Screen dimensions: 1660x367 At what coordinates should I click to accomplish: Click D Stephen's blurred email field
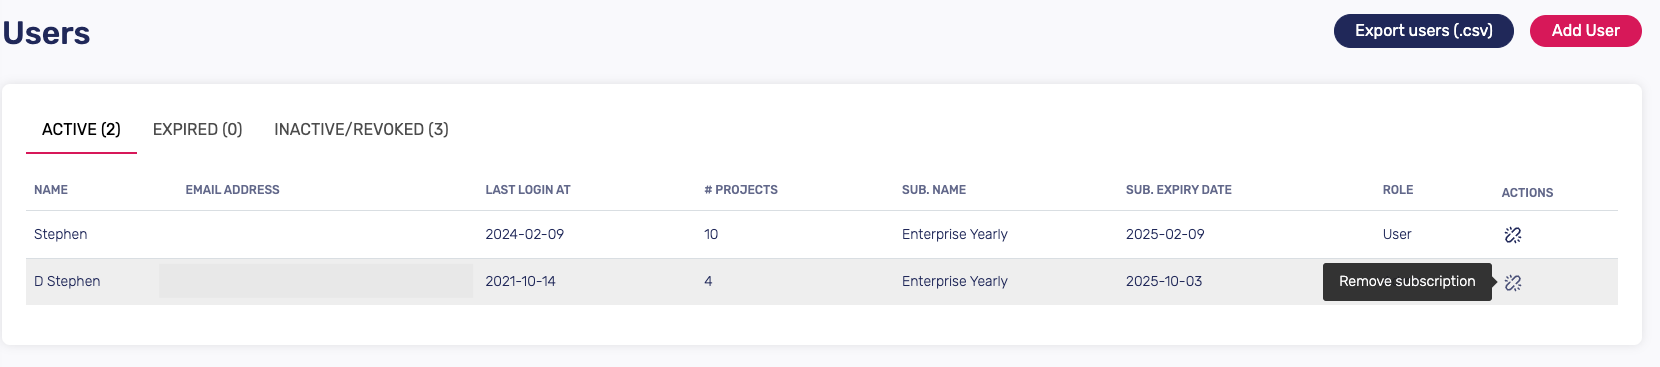(x=316, y=281)
